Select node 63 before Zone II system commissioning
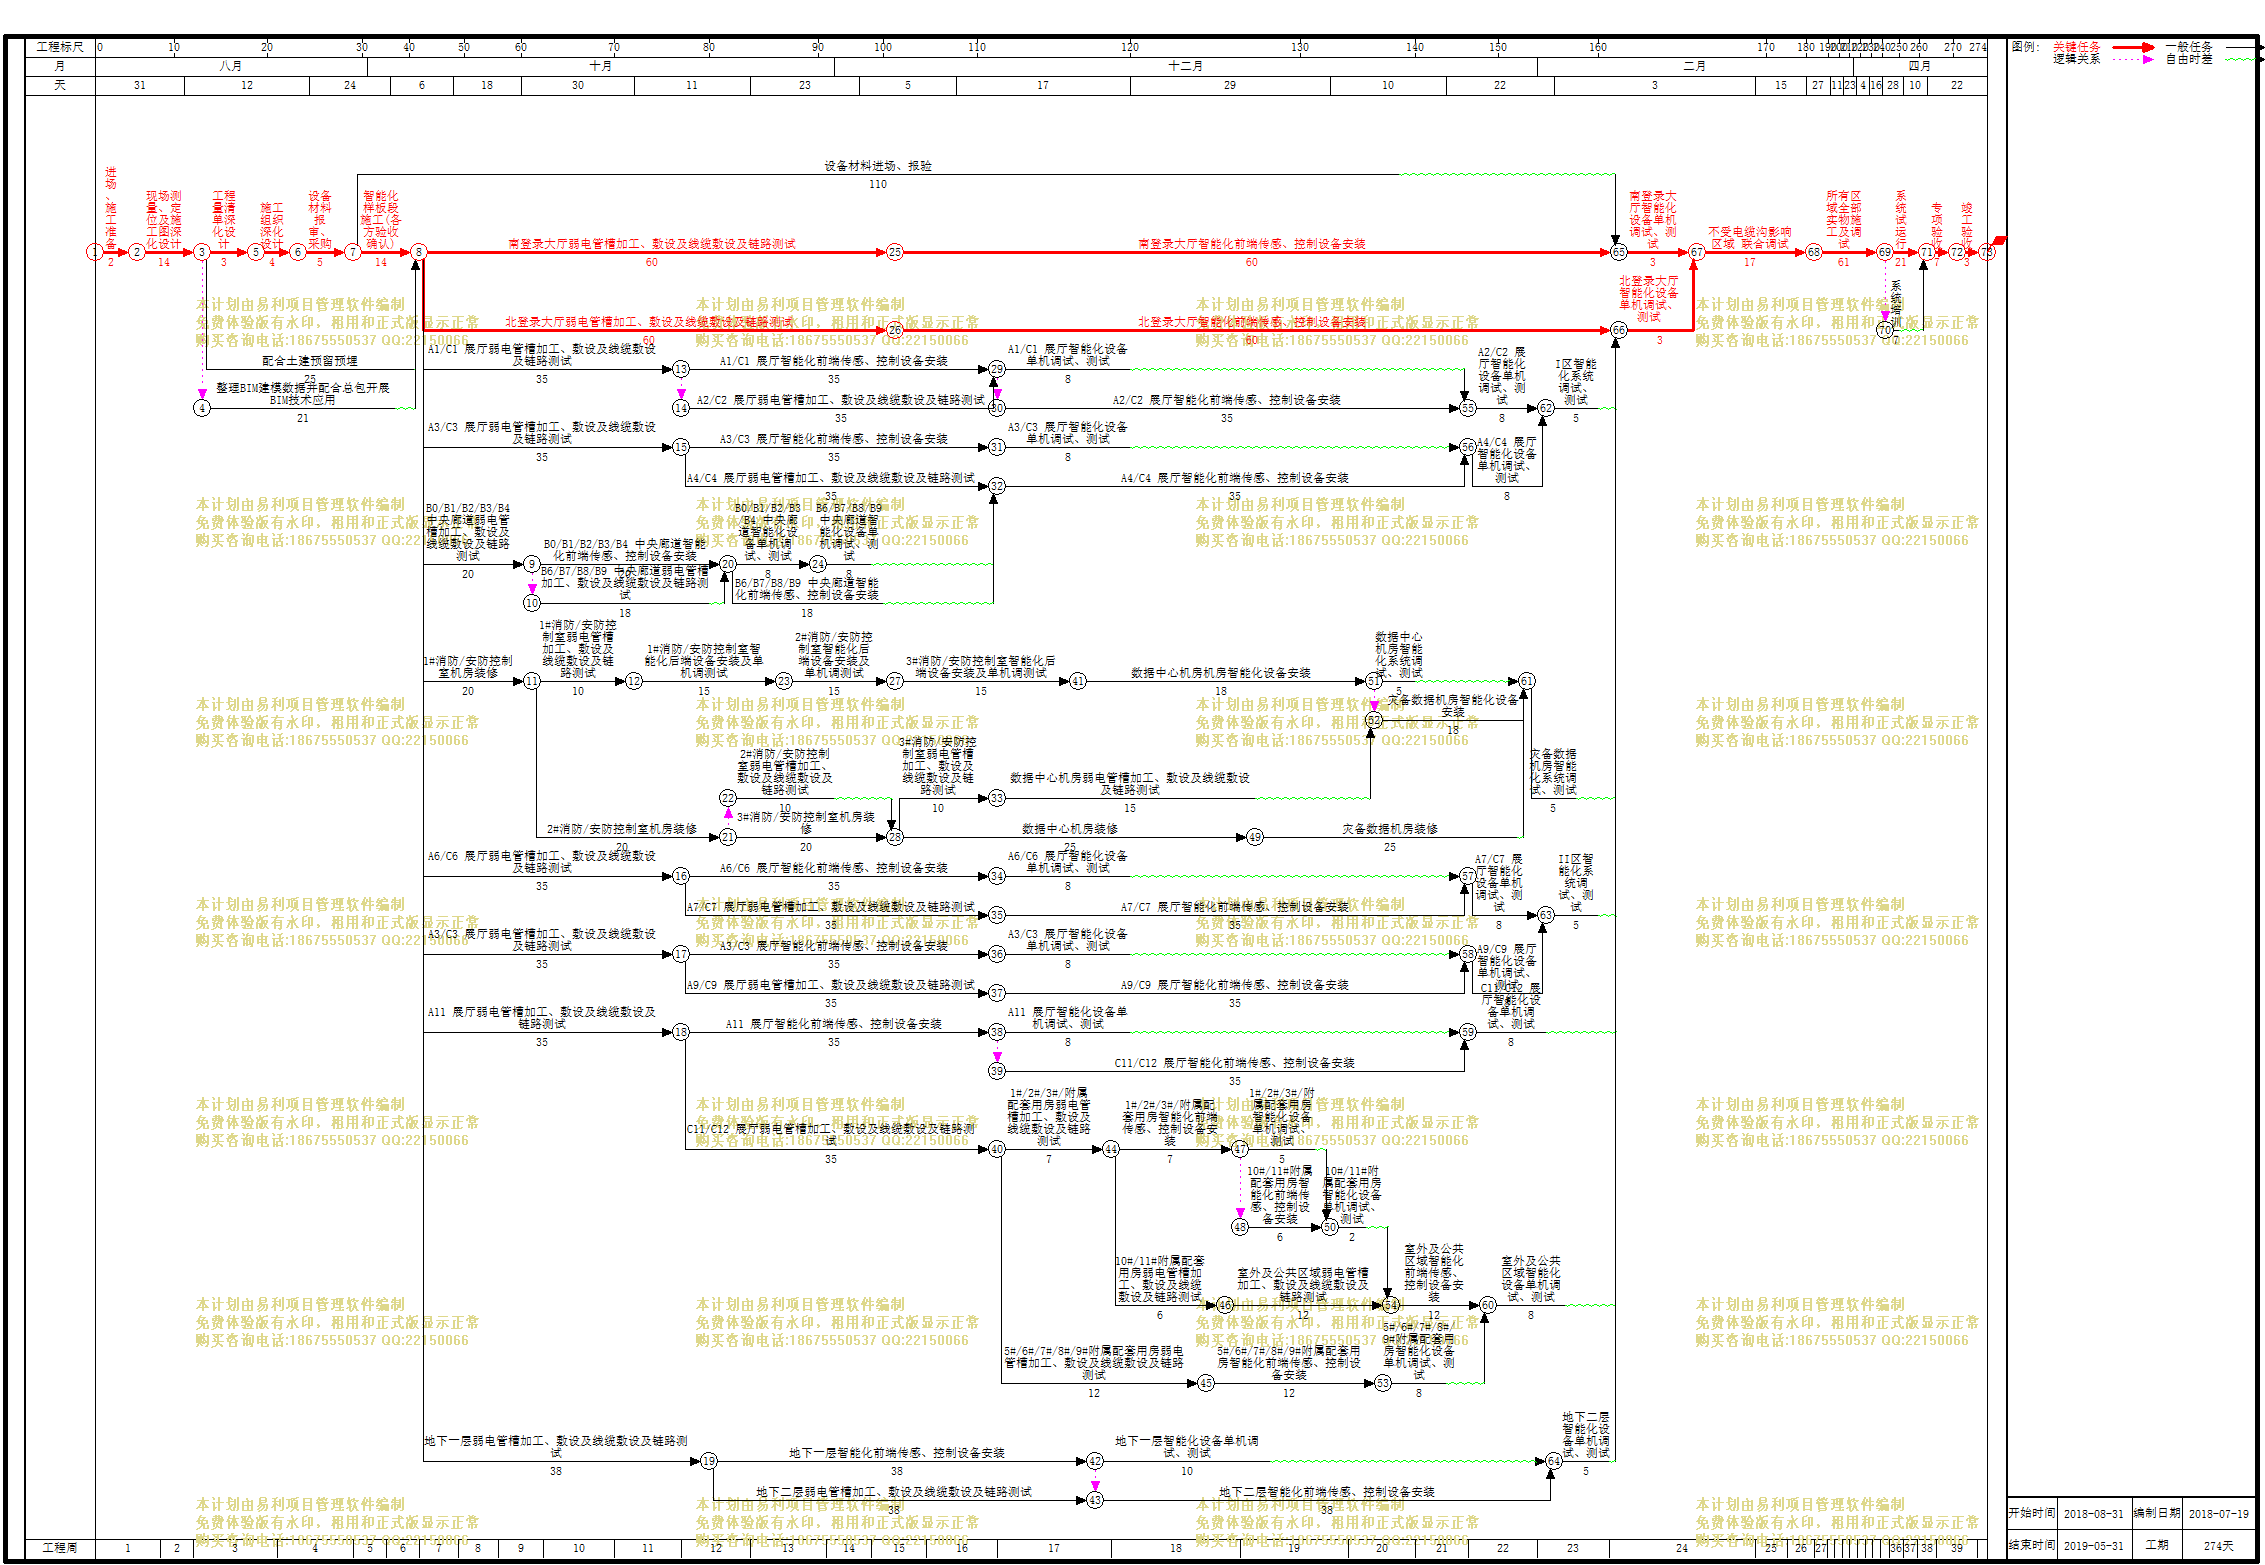 tap(1546, 915)
